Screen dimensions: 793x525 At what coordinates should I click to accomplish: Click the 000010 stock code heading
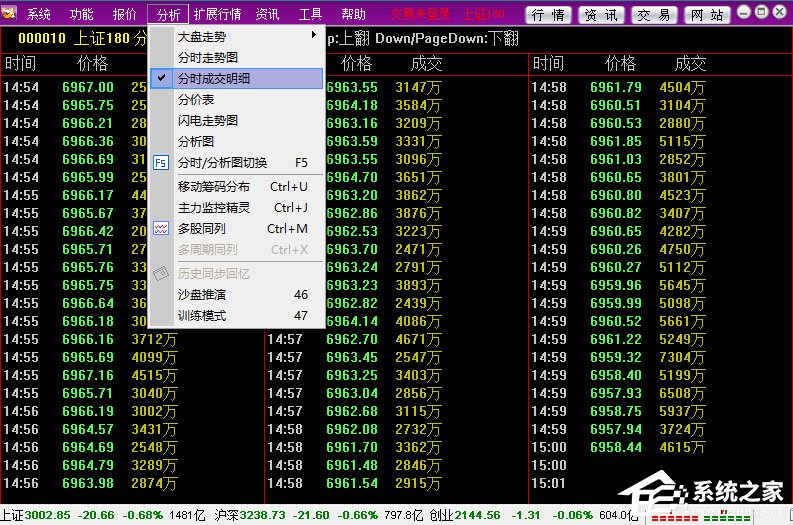pos(42,38)
